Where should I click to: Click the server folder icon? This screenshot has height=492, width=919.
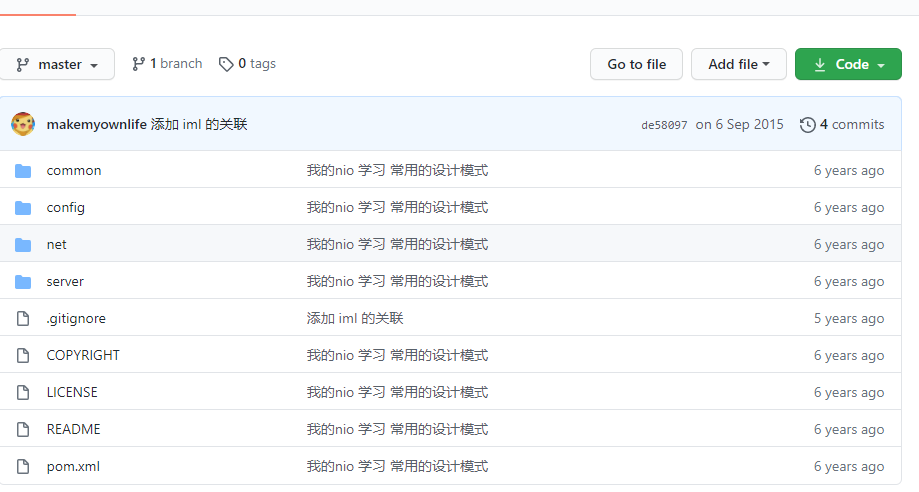click(x=23, y=282)
